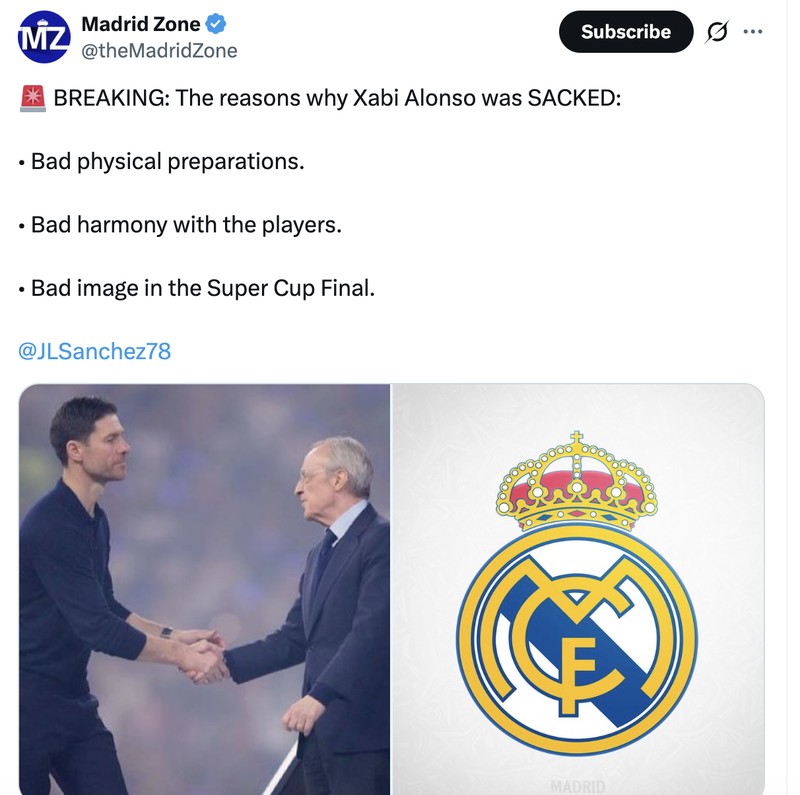
Task: Open the Grok explain icon
Action: pyautogui.click(x=716, y=32)
